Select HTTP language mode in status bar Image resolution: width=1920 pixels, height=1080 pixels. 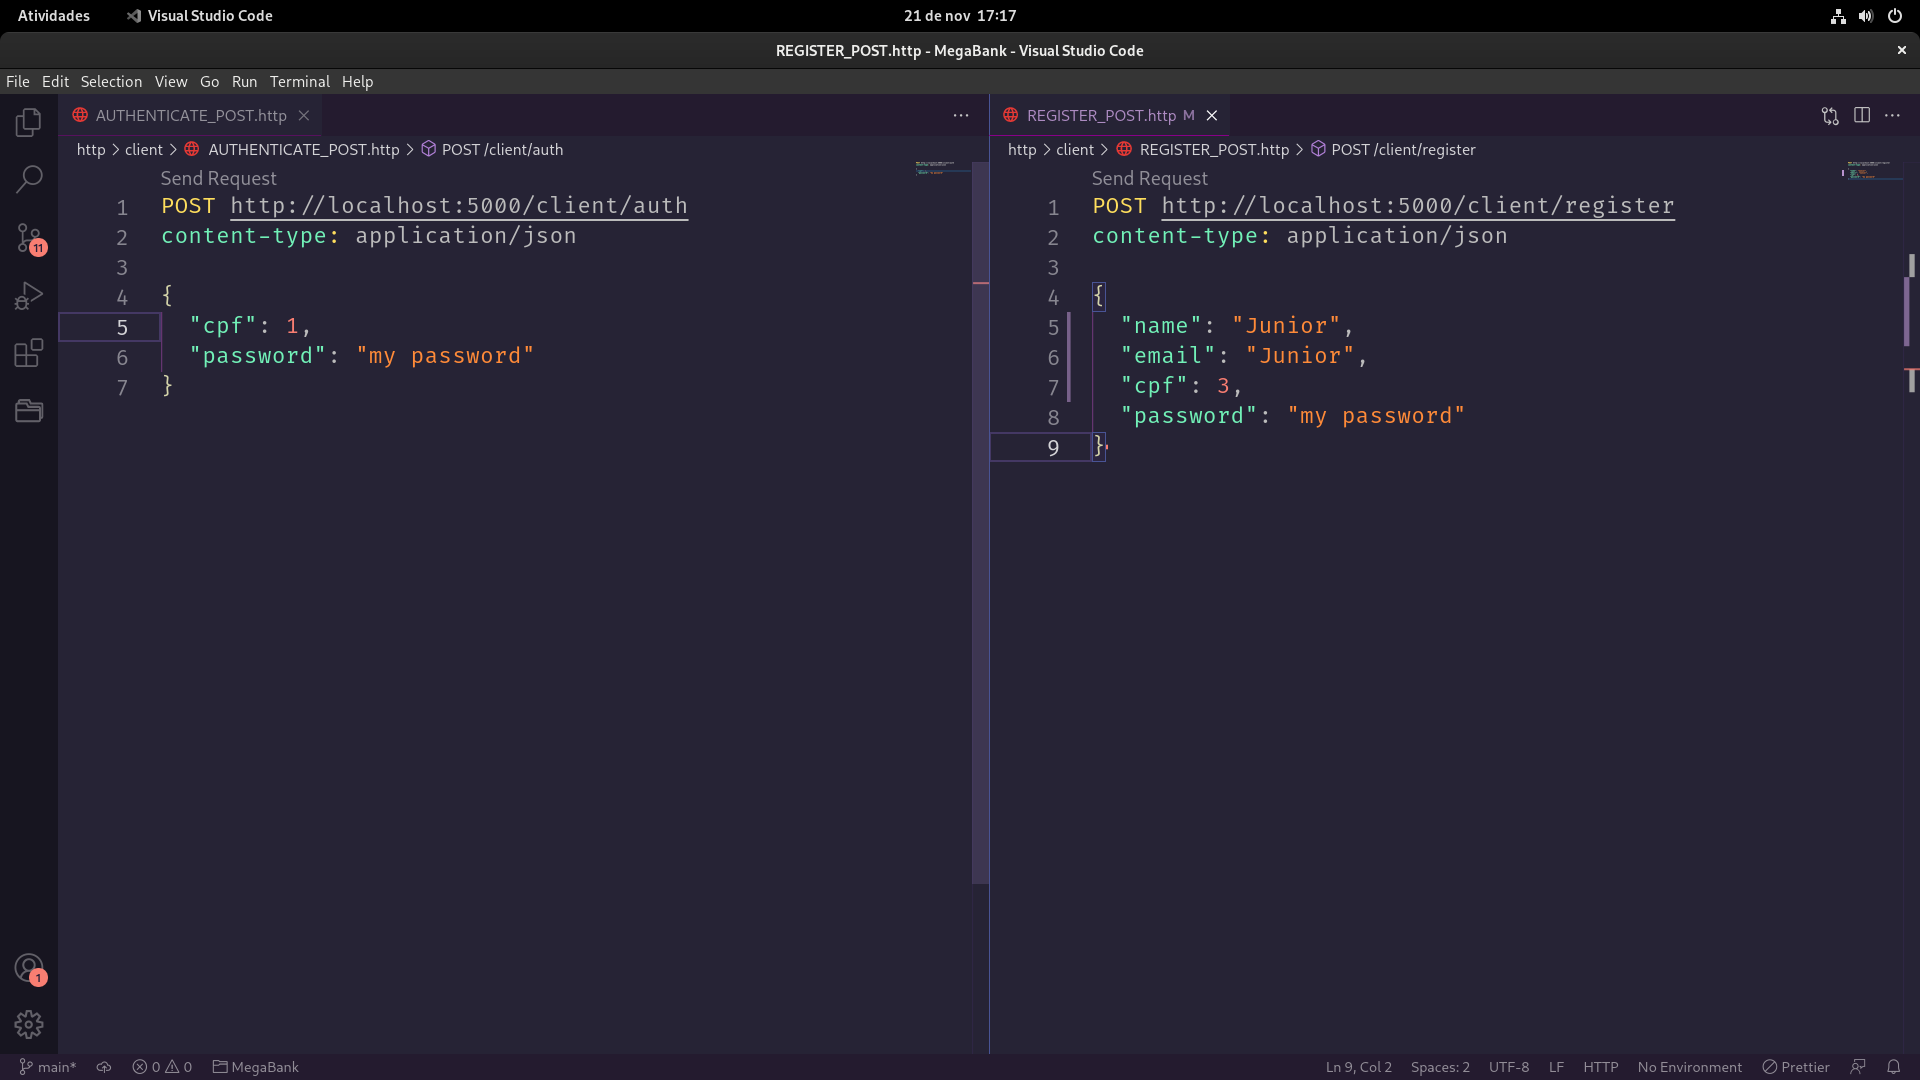pos(1600,1067)
